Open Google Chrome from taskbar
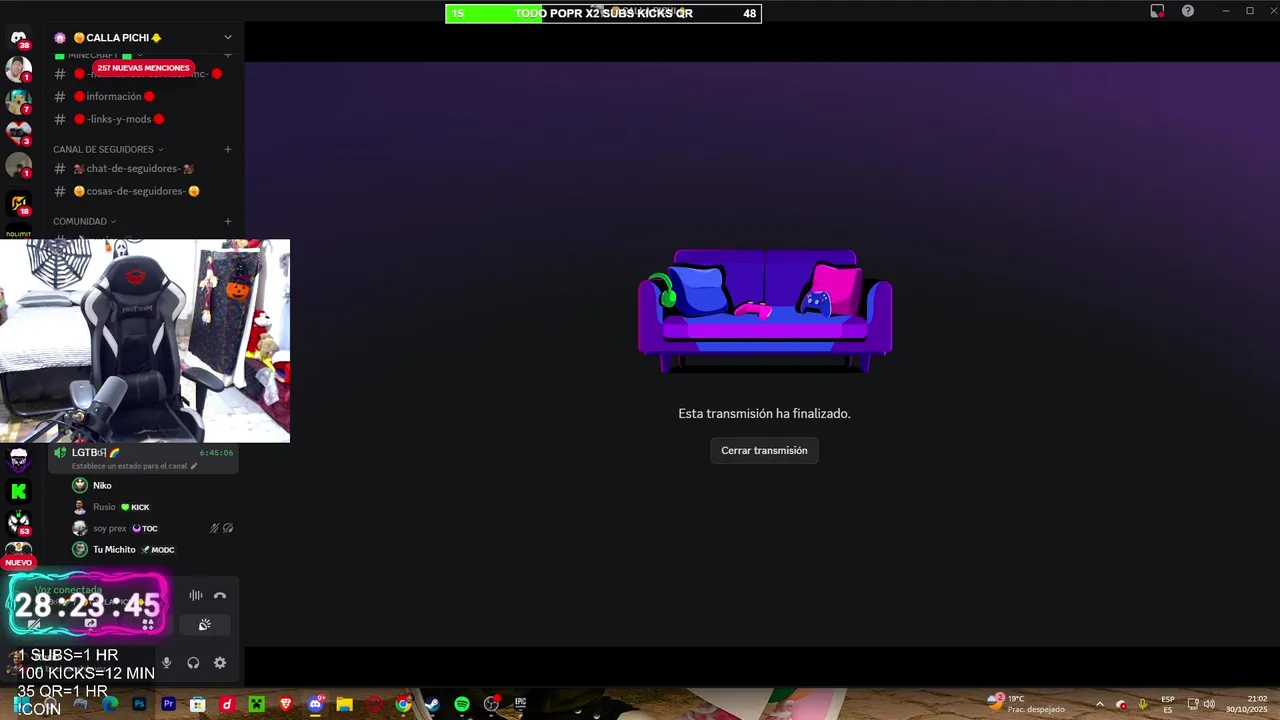The image size is (1280, 720). [x=403, y=704]
